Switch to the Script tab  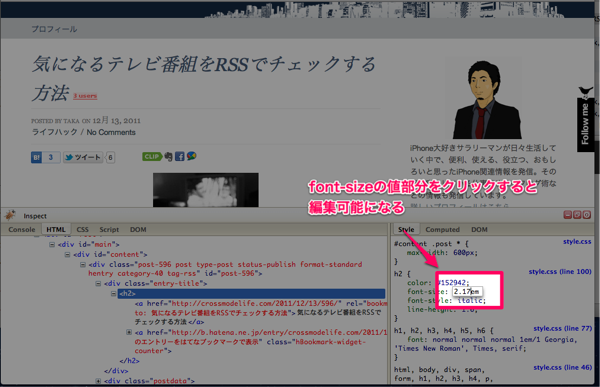click(x=109, y=229)
